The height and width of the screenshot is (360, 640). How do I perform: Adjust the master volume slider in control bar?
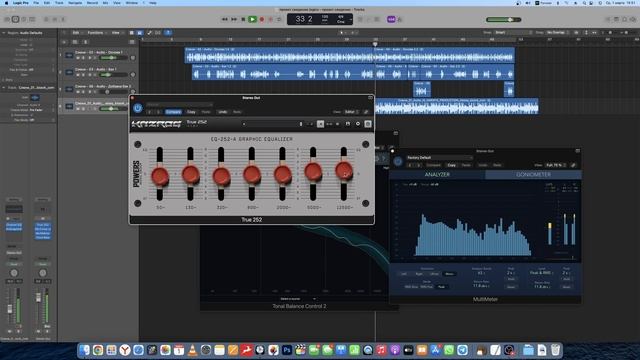click(504, 19)
